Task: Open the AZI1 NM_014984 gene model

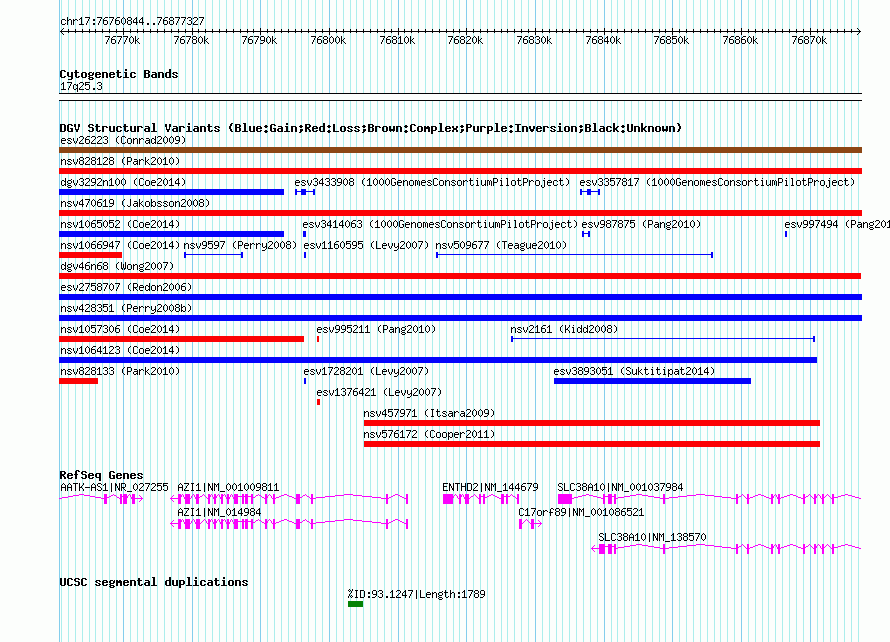Action: pyautogui.click(x=289, y=524)
